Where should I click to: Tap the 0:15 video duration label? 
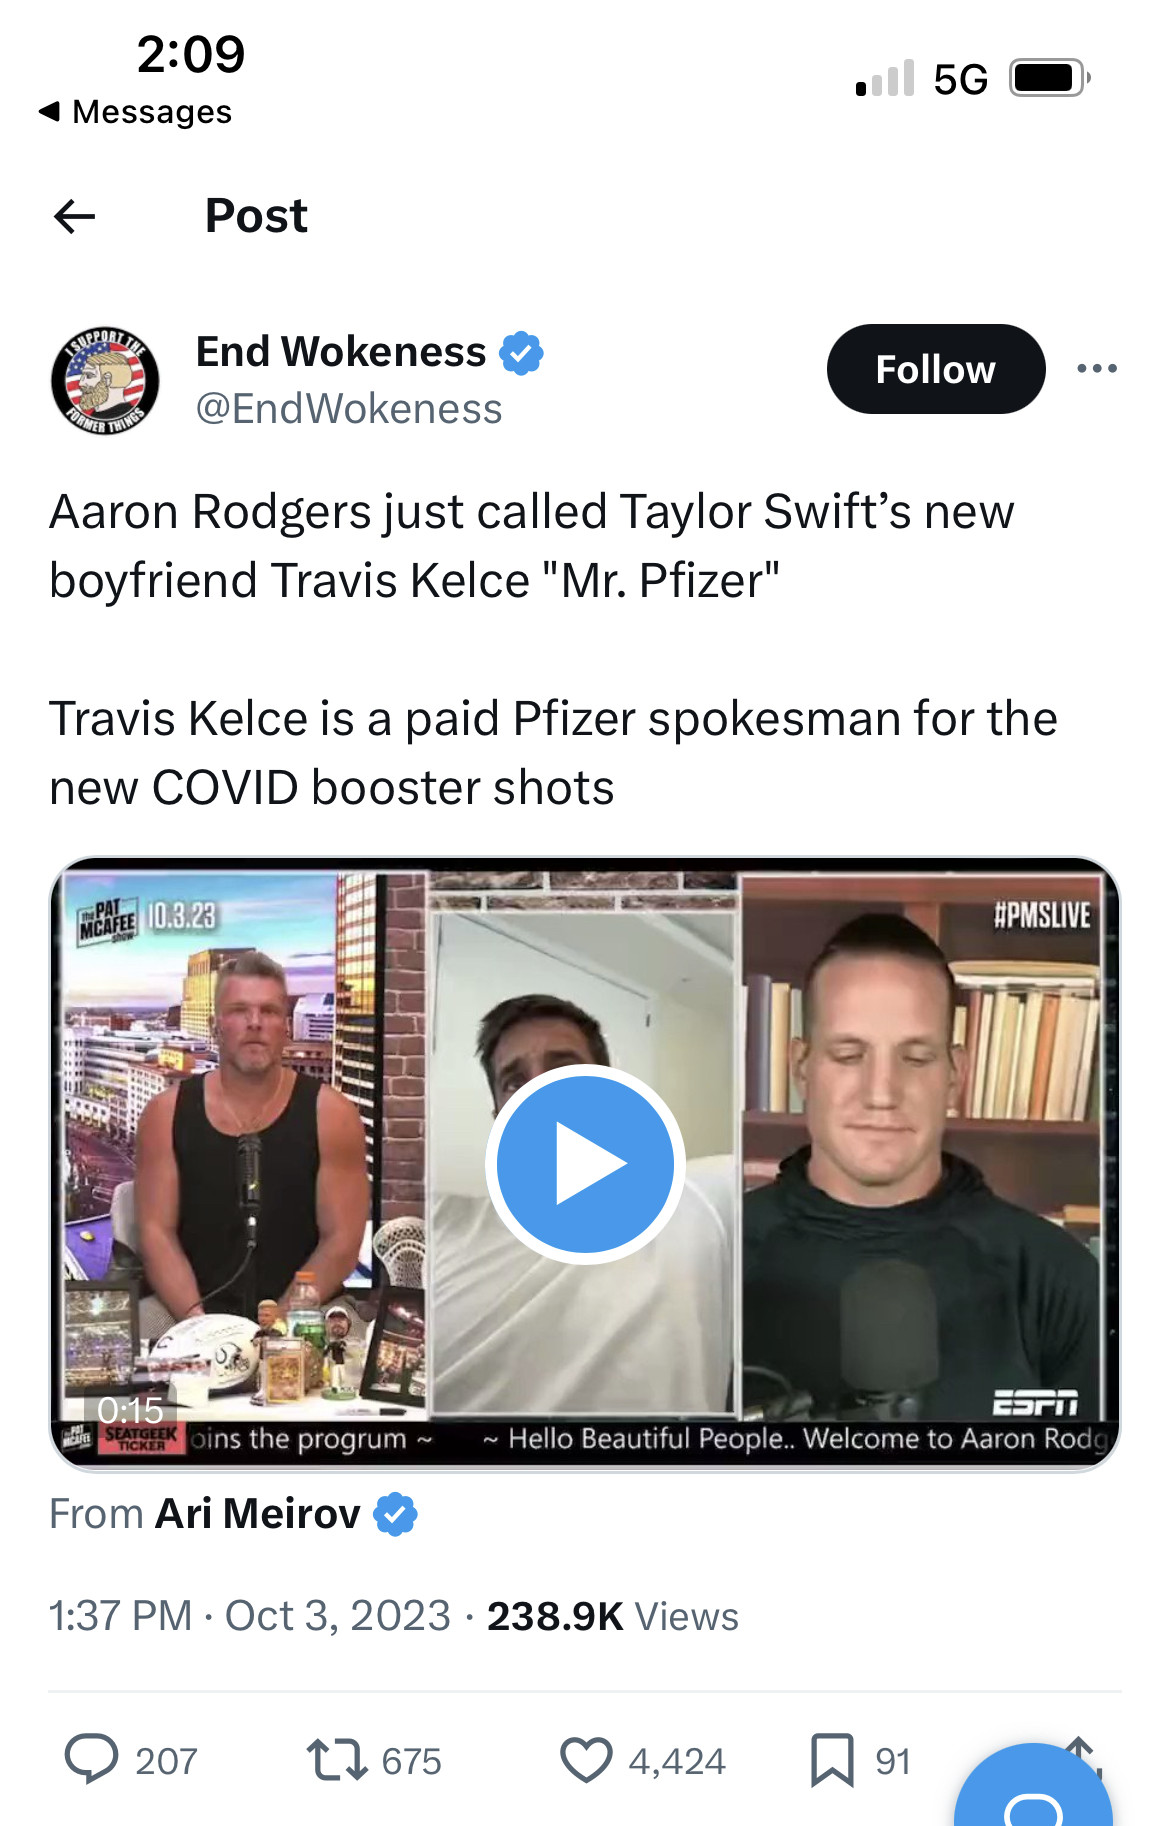(130, 1410)
